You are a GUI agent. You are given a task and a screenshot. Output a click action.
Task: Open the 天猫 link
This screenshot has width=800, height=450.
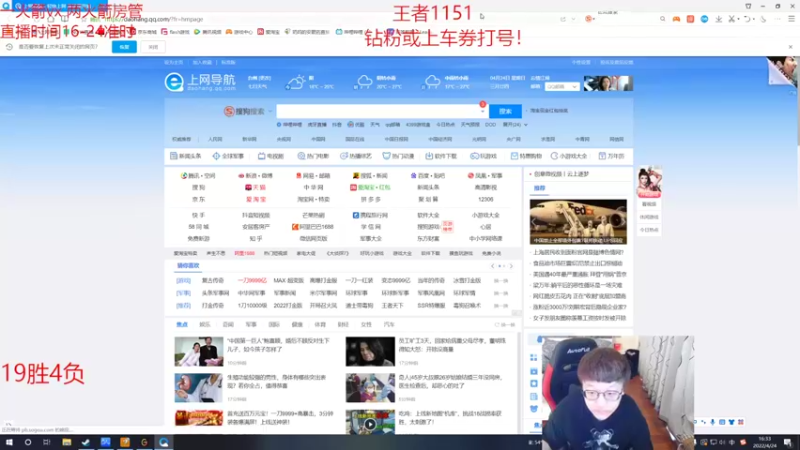tap(256, 187)
